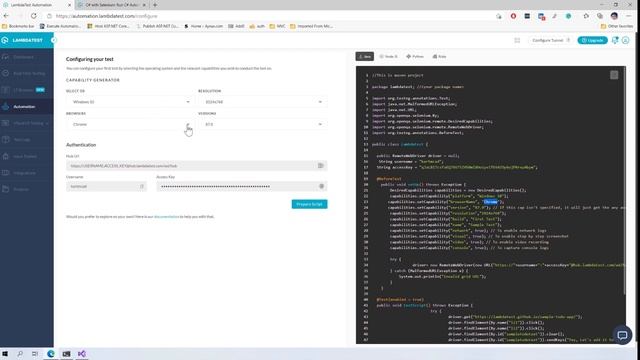Open the Other favorites folder
640x360 pixels.
(x=617, y=26)
